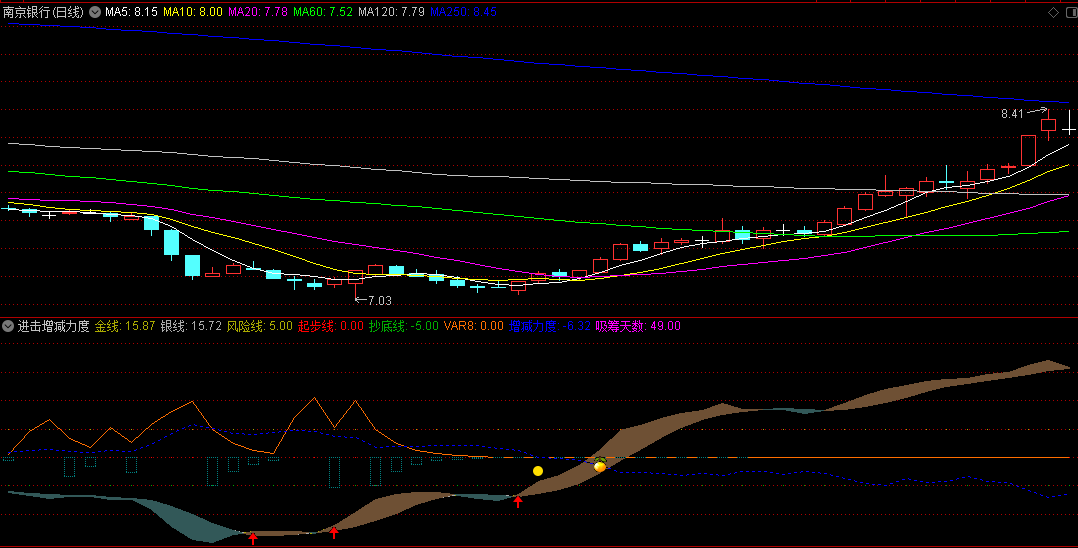Click the 7.03 low price label
Image resolution: width=1078 pixels, height=548 pixels.
coord(380,300)
